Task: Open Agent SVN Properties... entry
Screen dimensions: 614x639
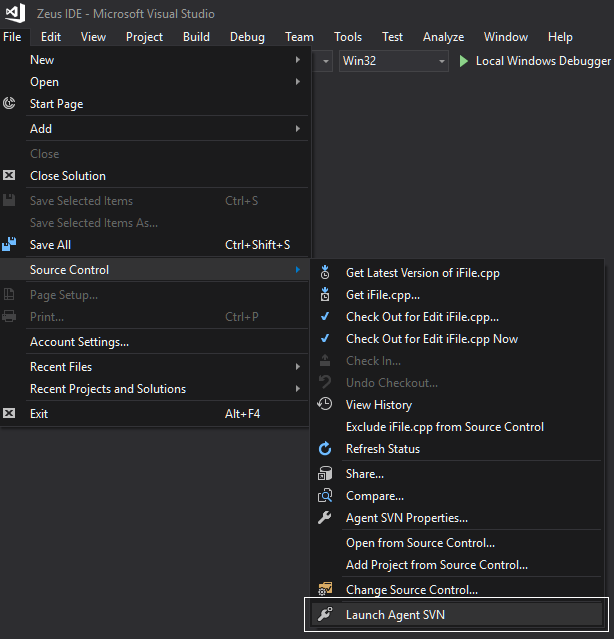Action: click(x=457, y=518)
